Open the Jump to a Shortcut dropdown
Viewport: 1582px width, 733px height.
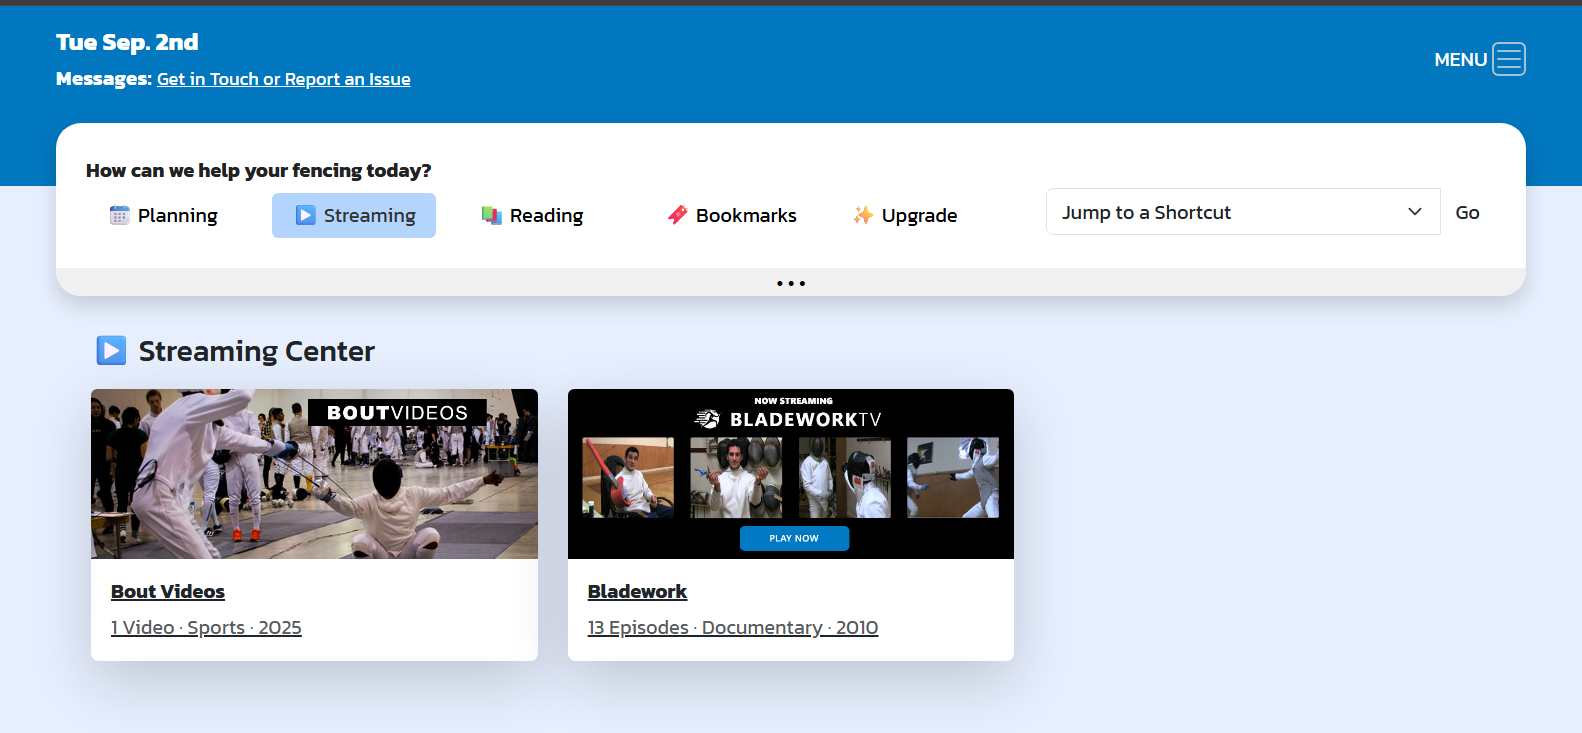click(1243, 212)
